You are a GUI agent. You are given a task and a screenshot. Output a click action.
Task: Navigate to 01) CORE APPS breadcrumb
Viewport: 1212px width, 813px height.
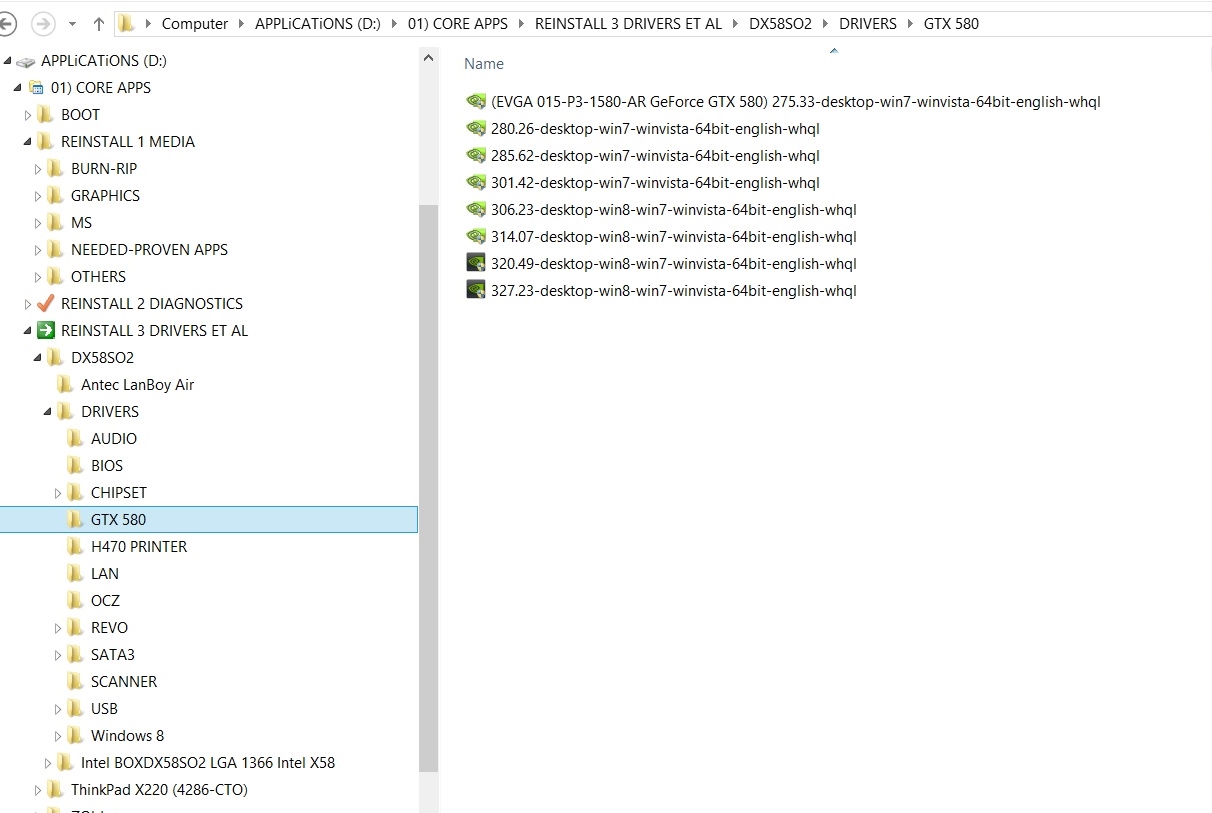[458, 24]
